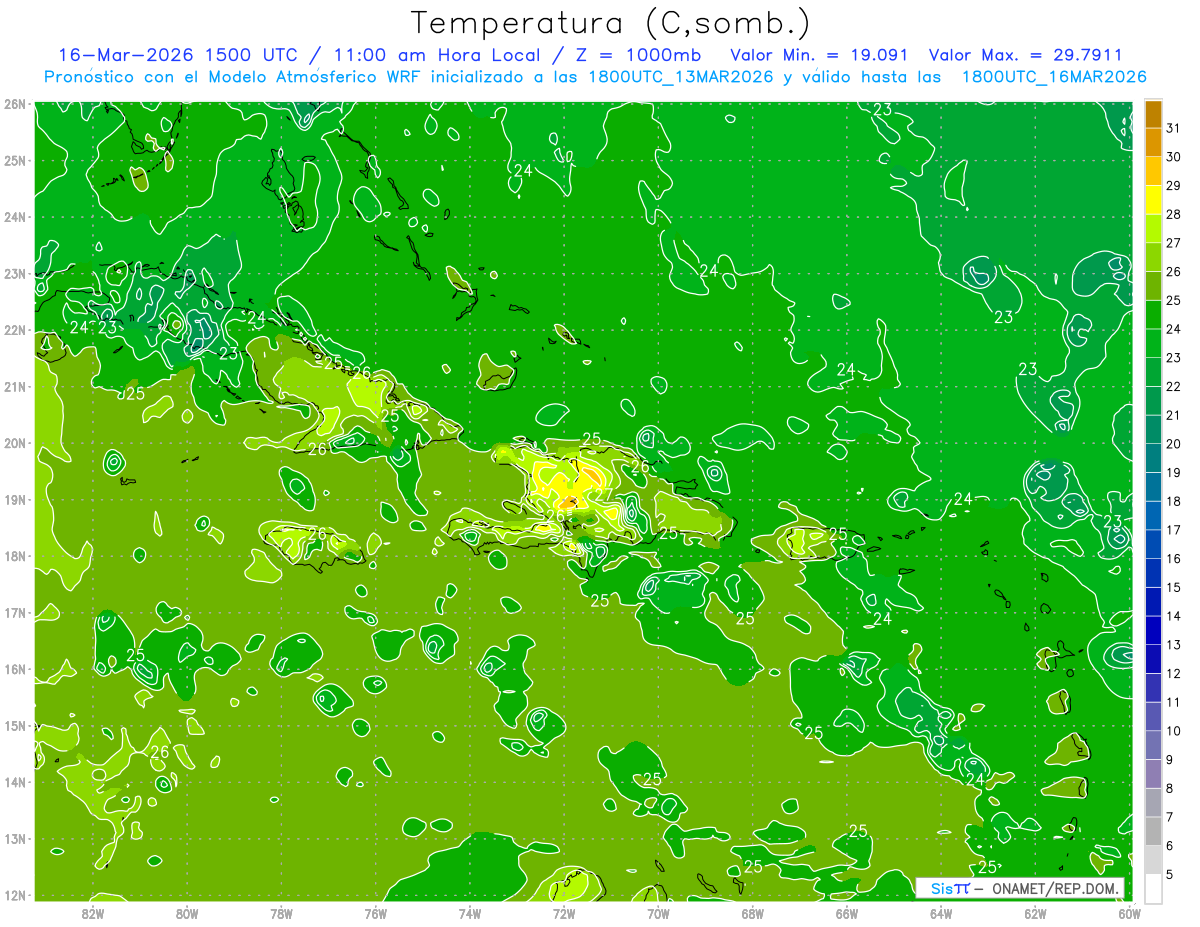Click the 72W longitude axis label
Screen dimensions: 1200x927
coord(564,913)
